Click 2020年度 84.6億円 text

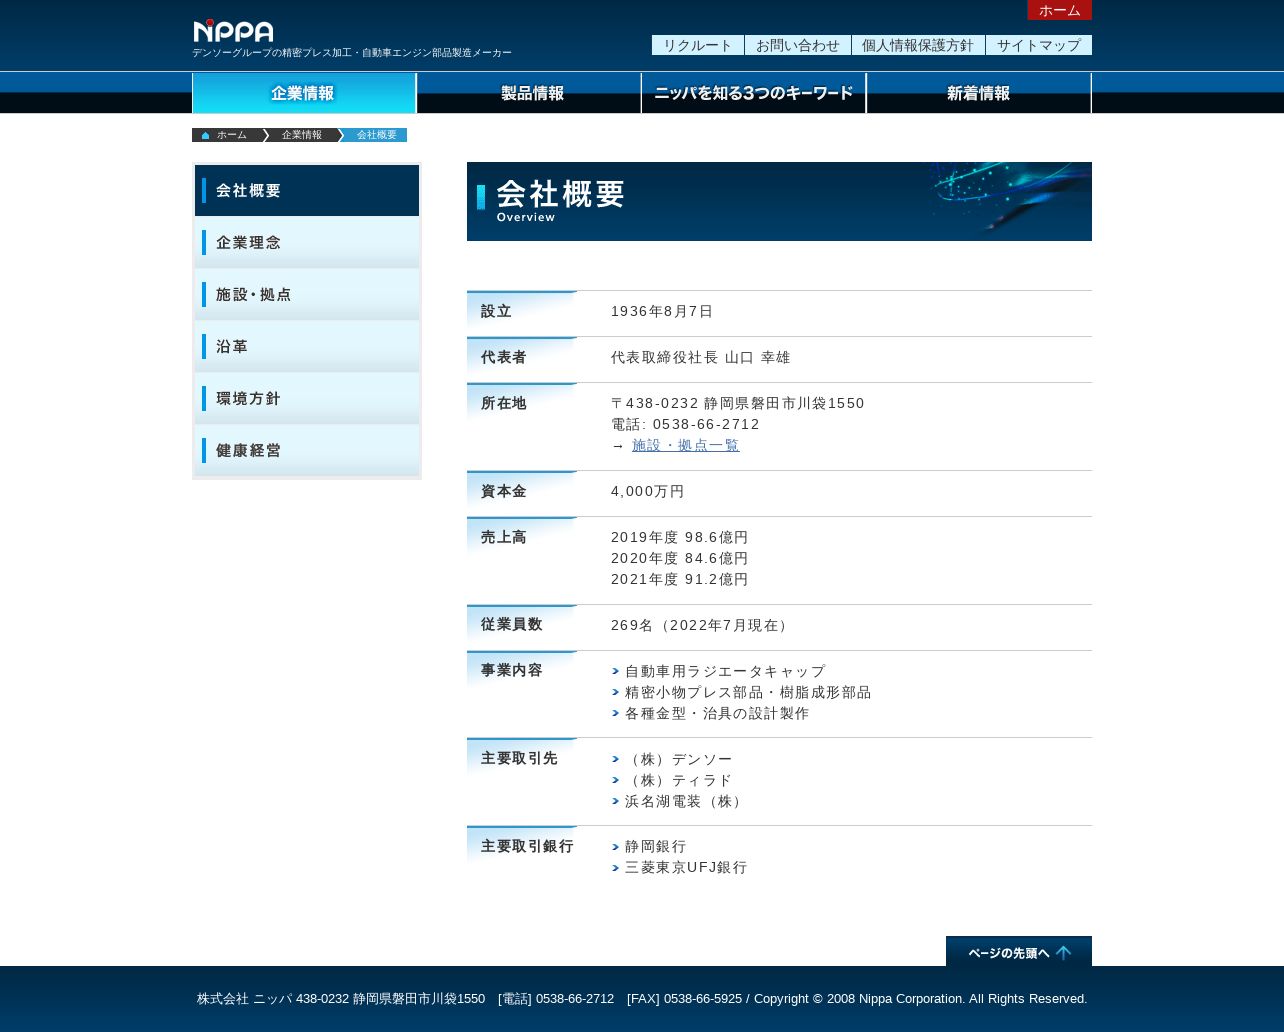point(680,558)
